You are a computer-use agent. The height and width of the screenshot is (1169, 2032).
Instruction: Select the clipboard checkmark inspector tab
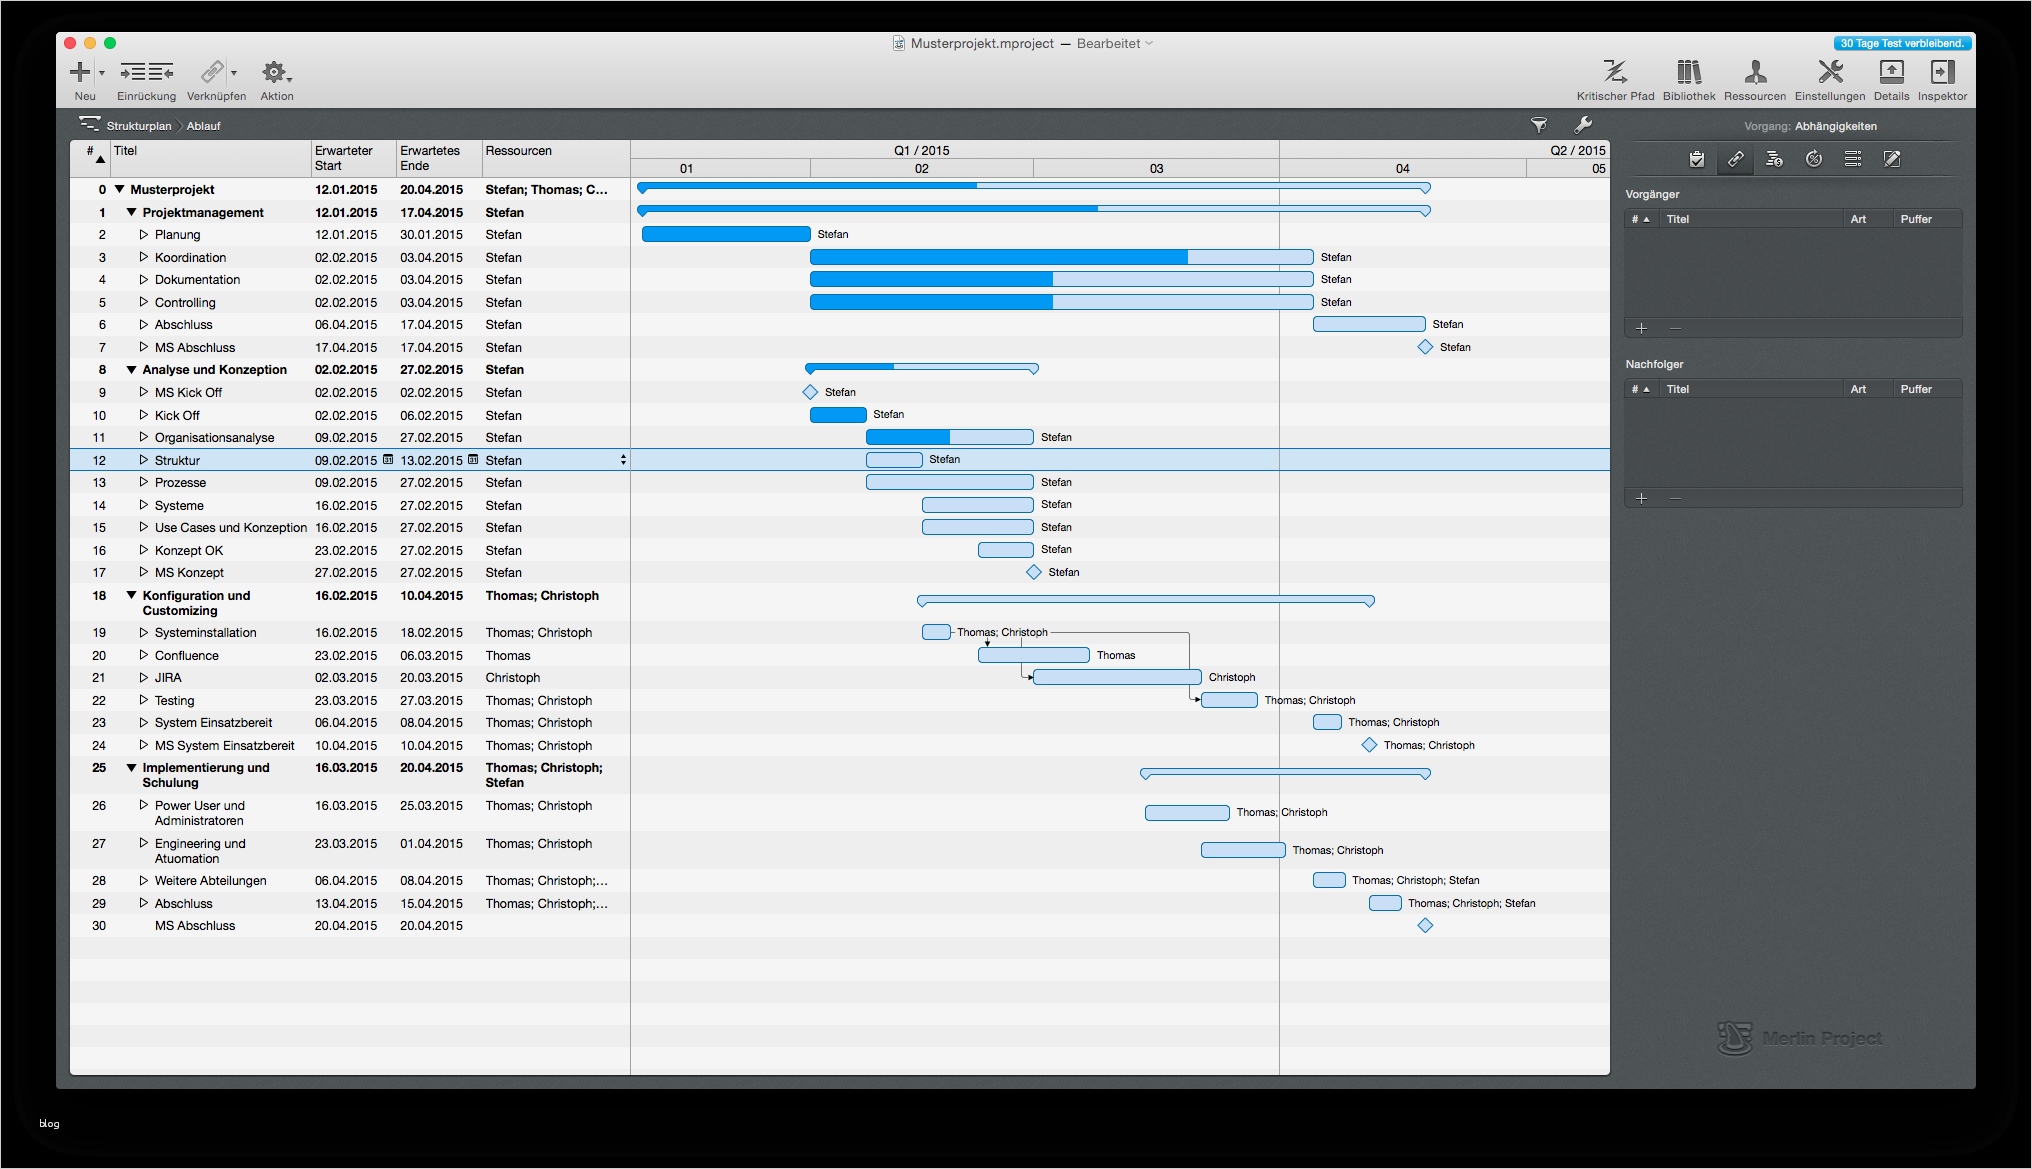[x=1697, y=159]
